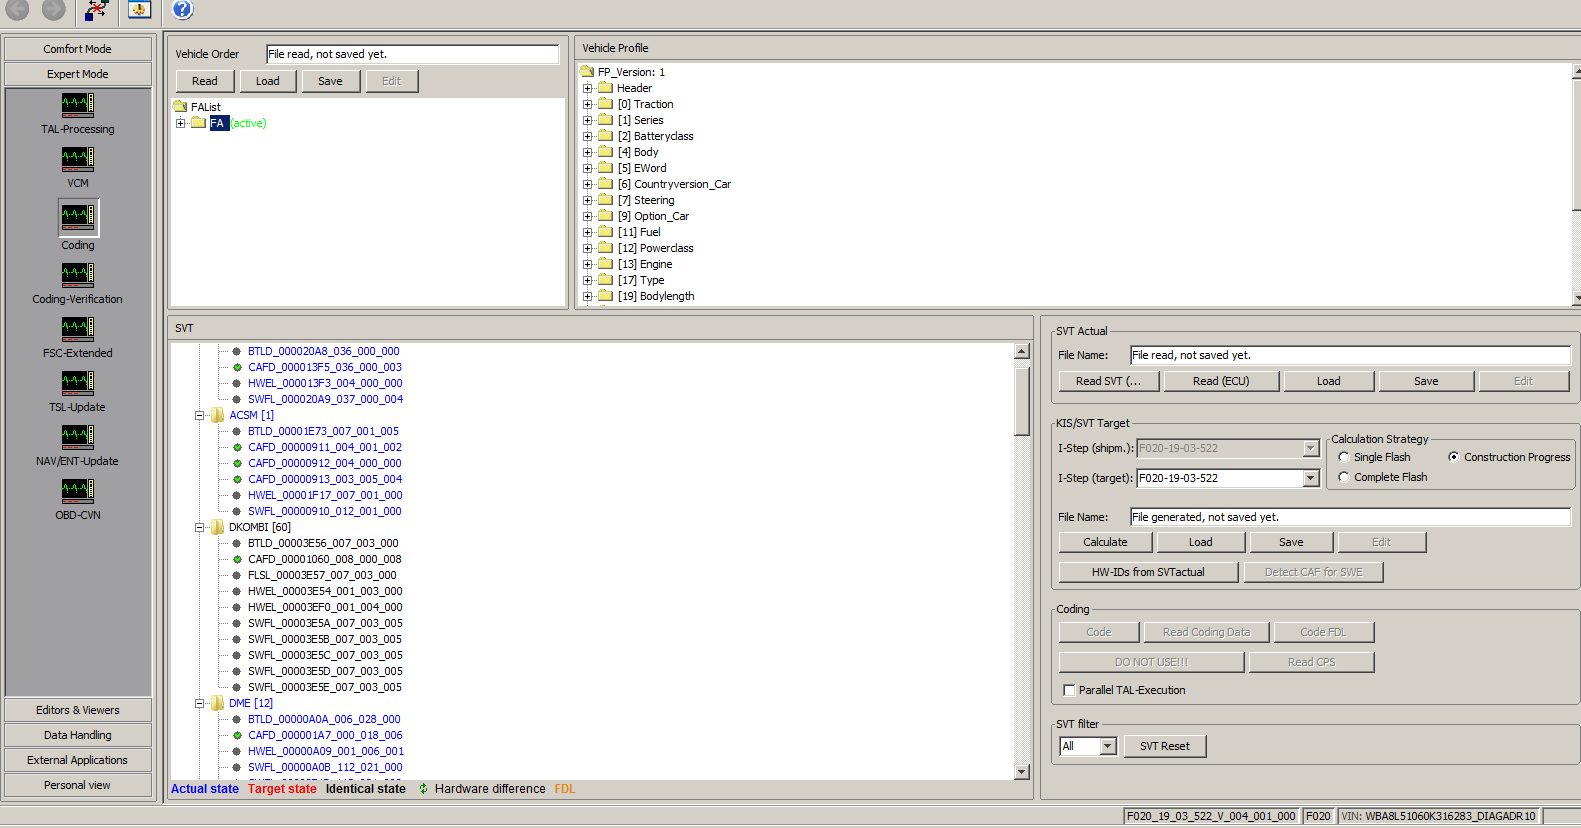Select the Construction Progress radio button
This screenshot has height=828, width=1581.
[x=1454, y=457]
